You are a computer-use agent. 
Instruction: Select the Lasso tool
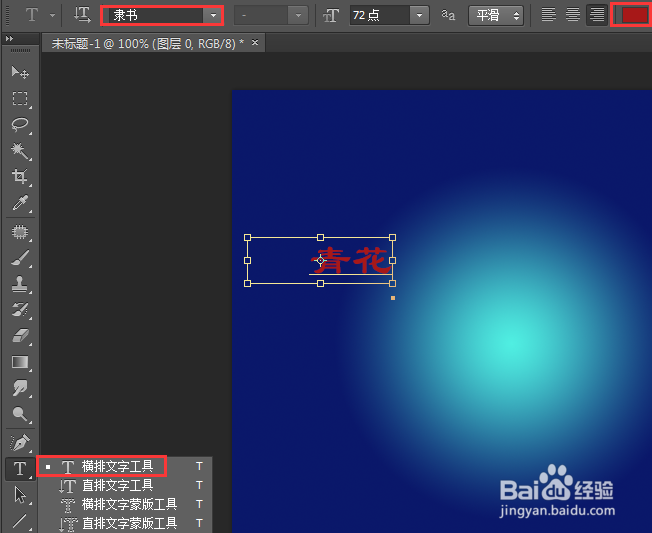(20, 125)
